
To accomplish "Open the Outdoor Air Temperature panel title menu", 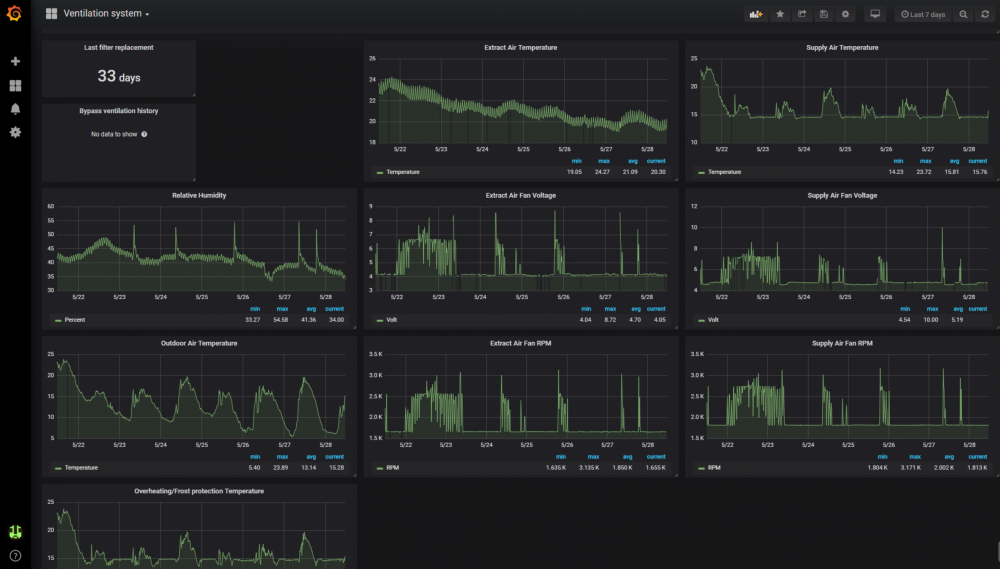I will tap(199, 343).
